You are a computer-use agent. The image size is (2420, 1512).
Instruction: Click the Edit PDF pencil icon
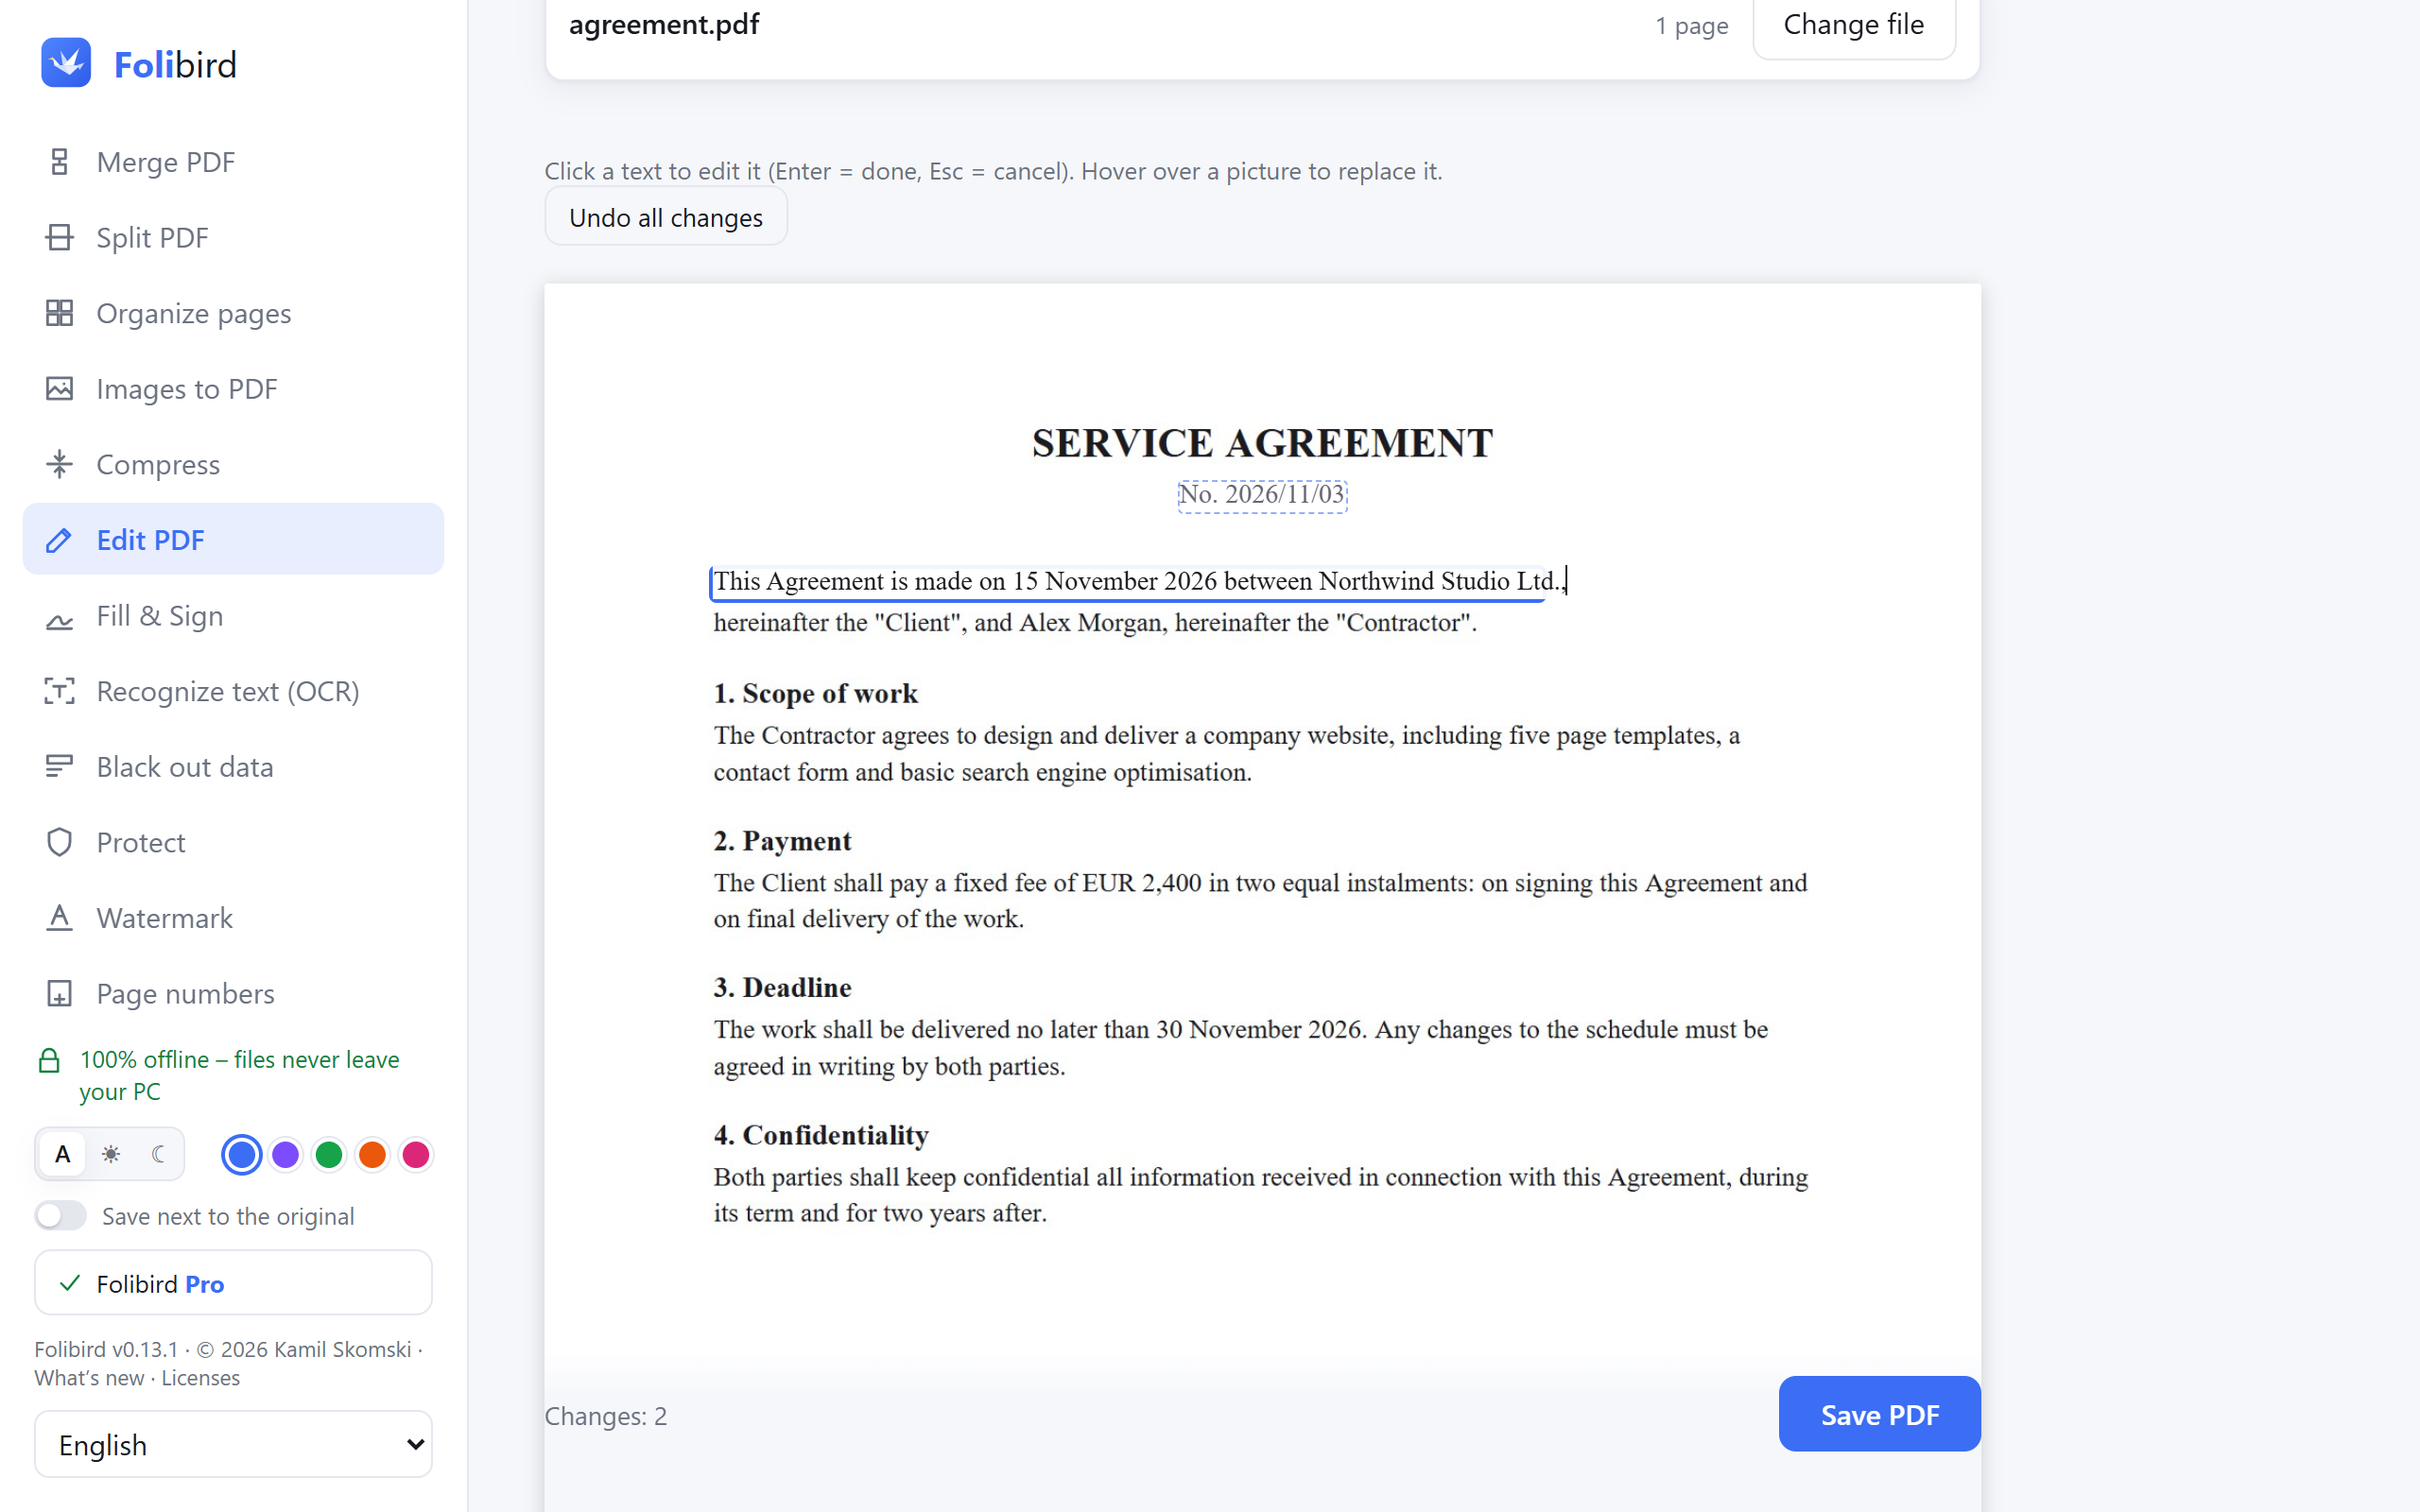[x=60, y=540]
